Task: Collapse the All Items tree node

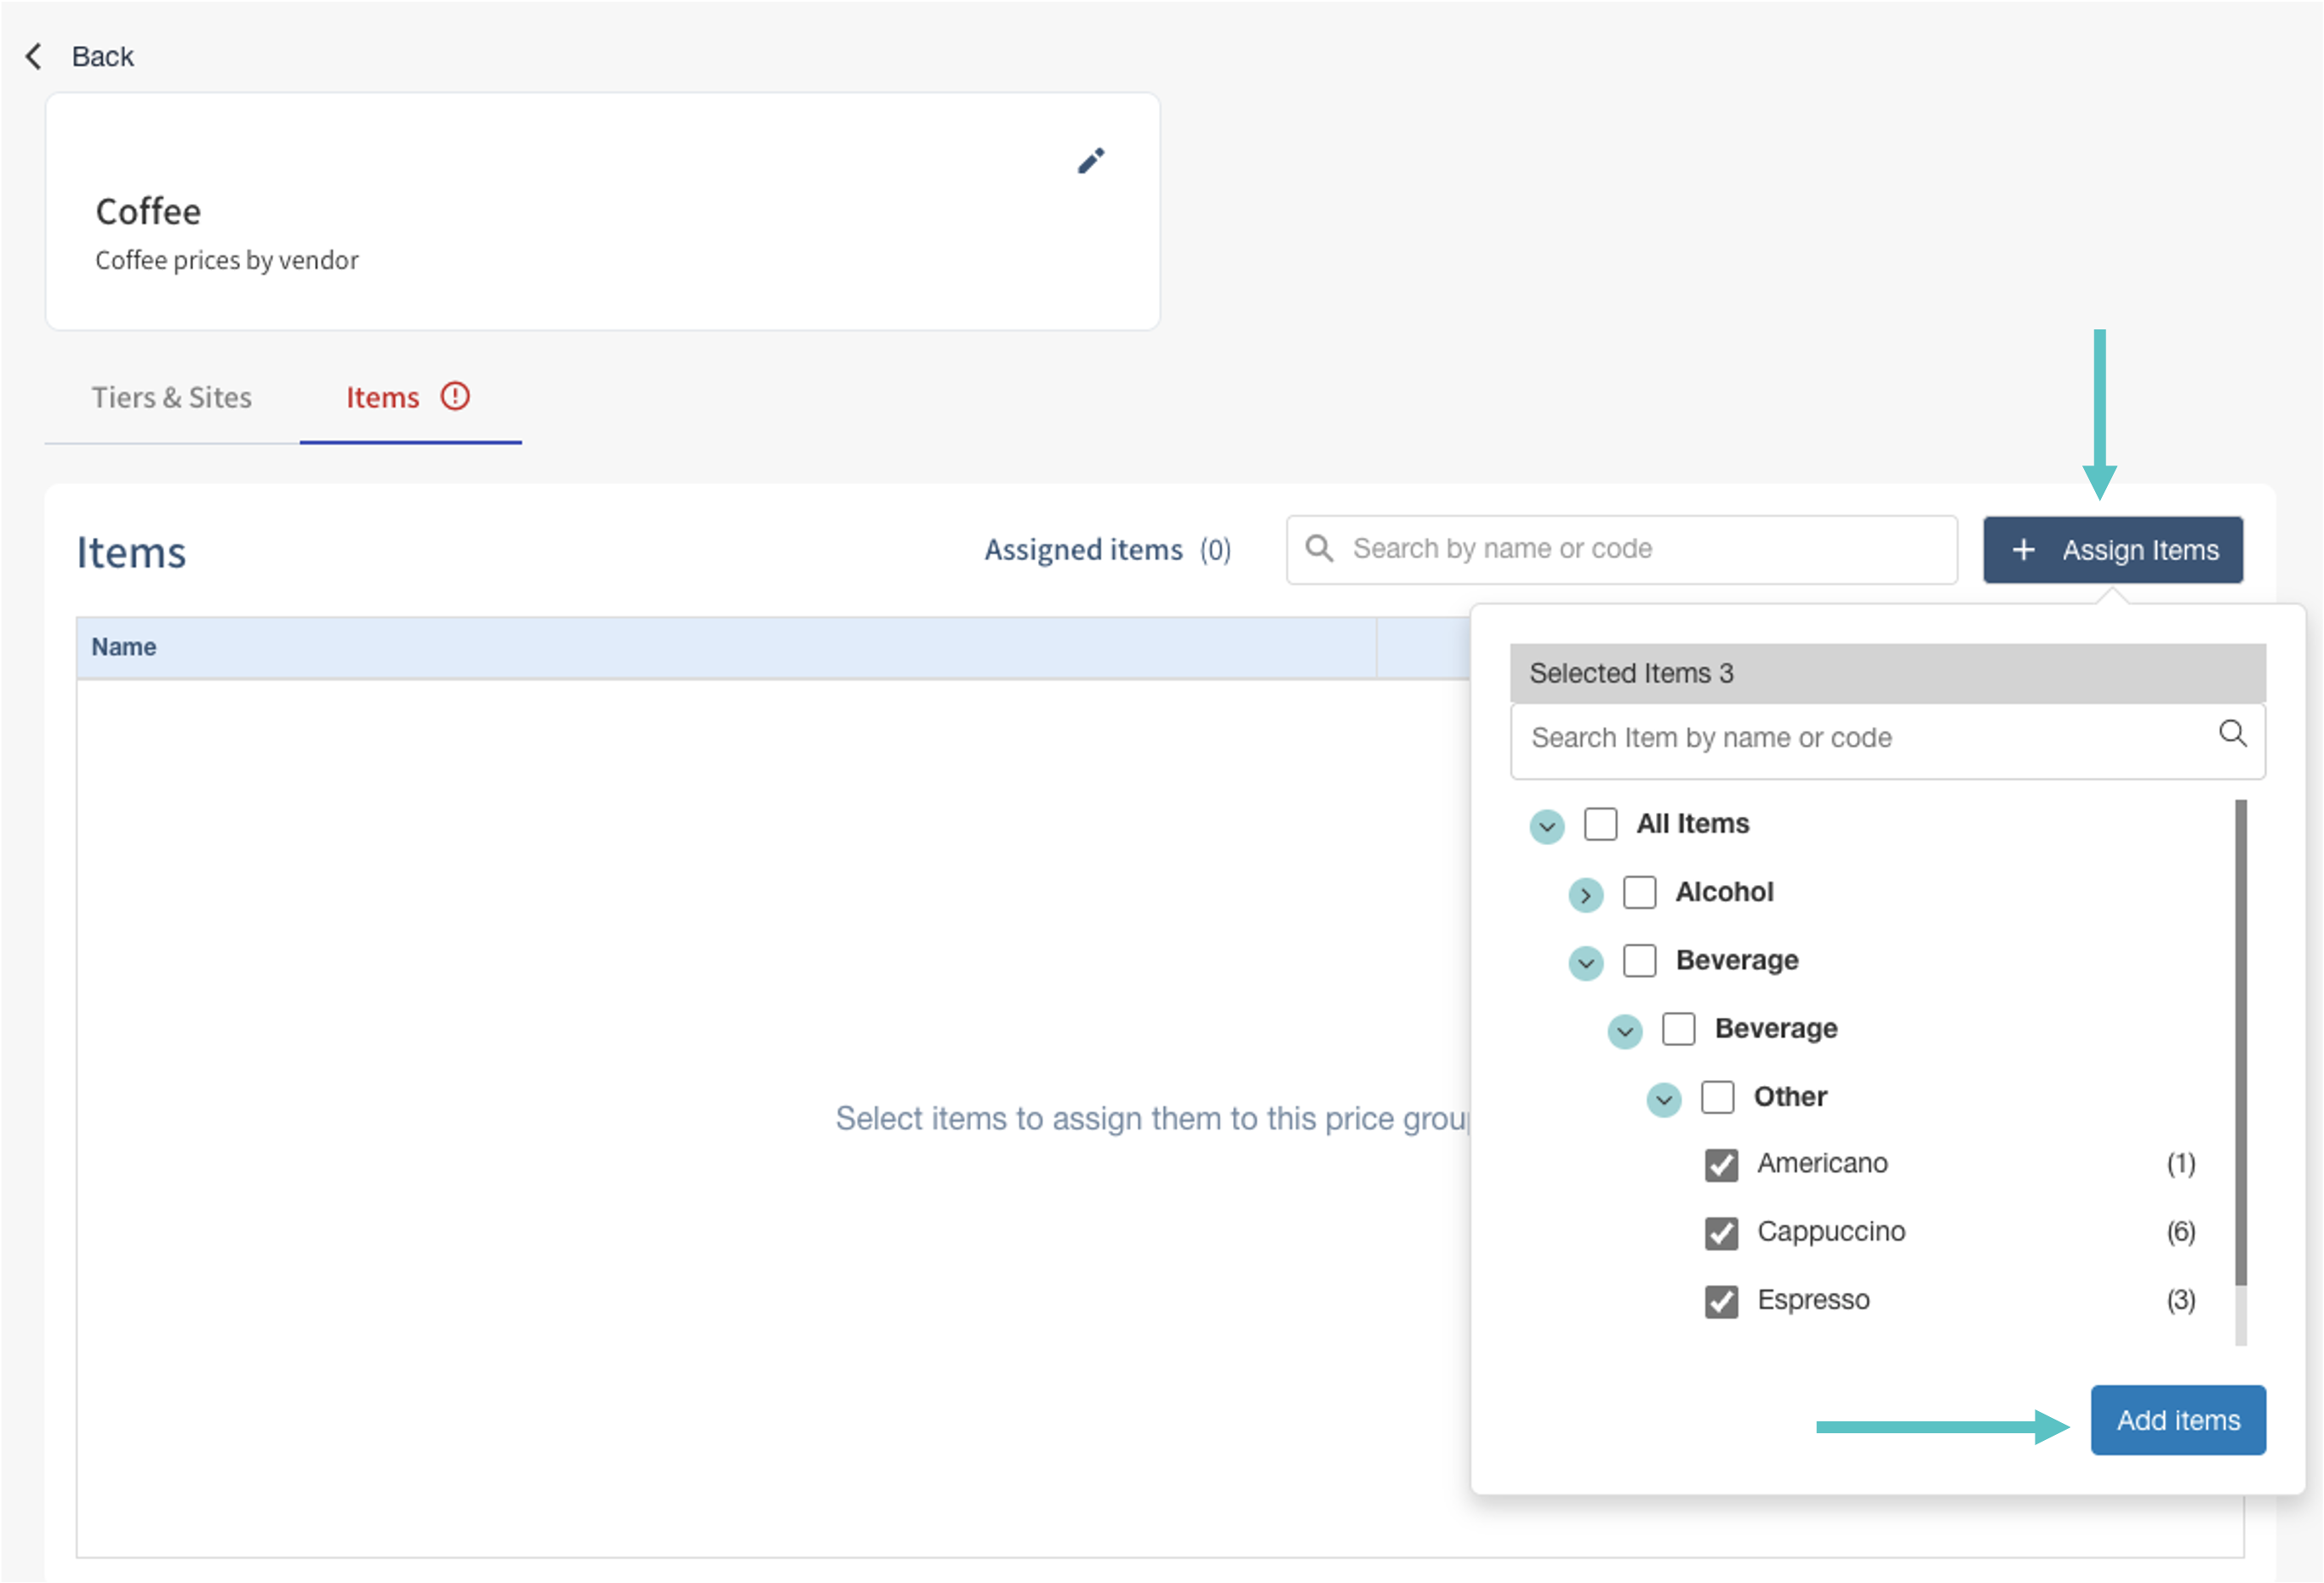Action: coord(1546,826)
